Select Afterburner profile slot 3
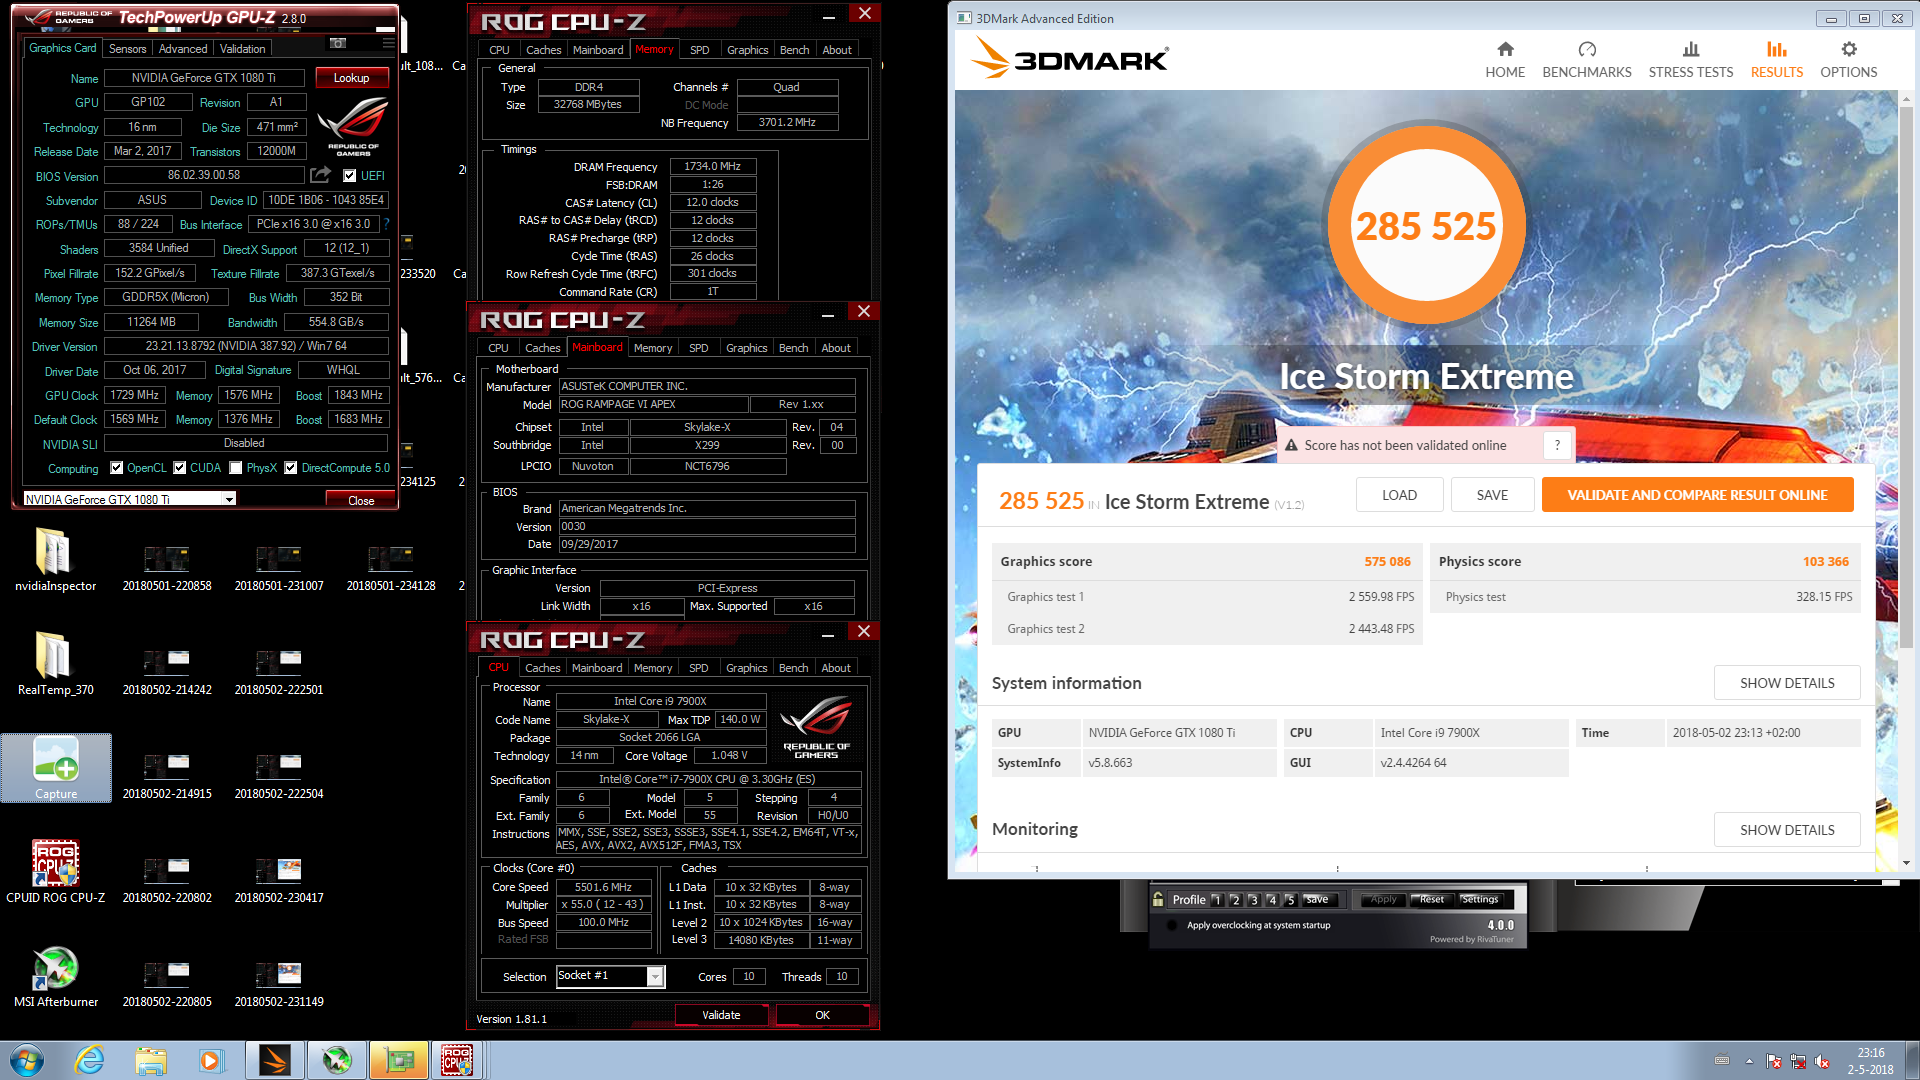The image size is (1920, 1080). (x=1253, y=899)
